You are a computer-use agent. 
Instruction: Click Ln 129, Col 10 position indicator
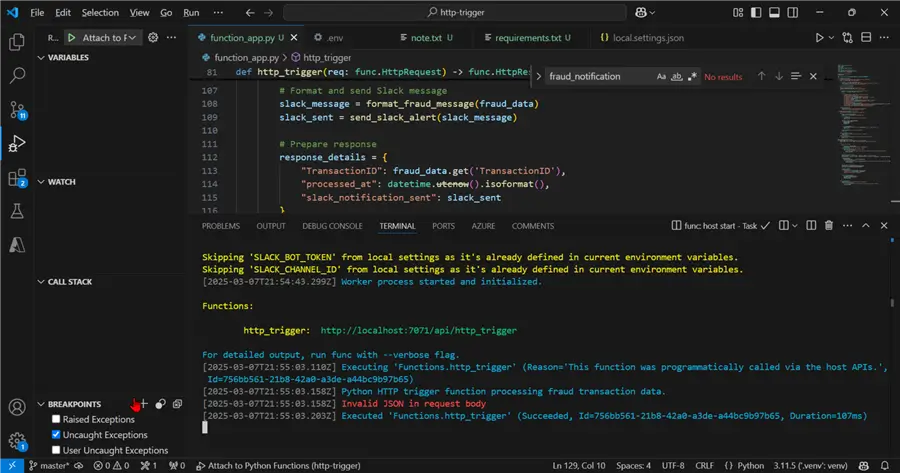[x=579, y=466]
